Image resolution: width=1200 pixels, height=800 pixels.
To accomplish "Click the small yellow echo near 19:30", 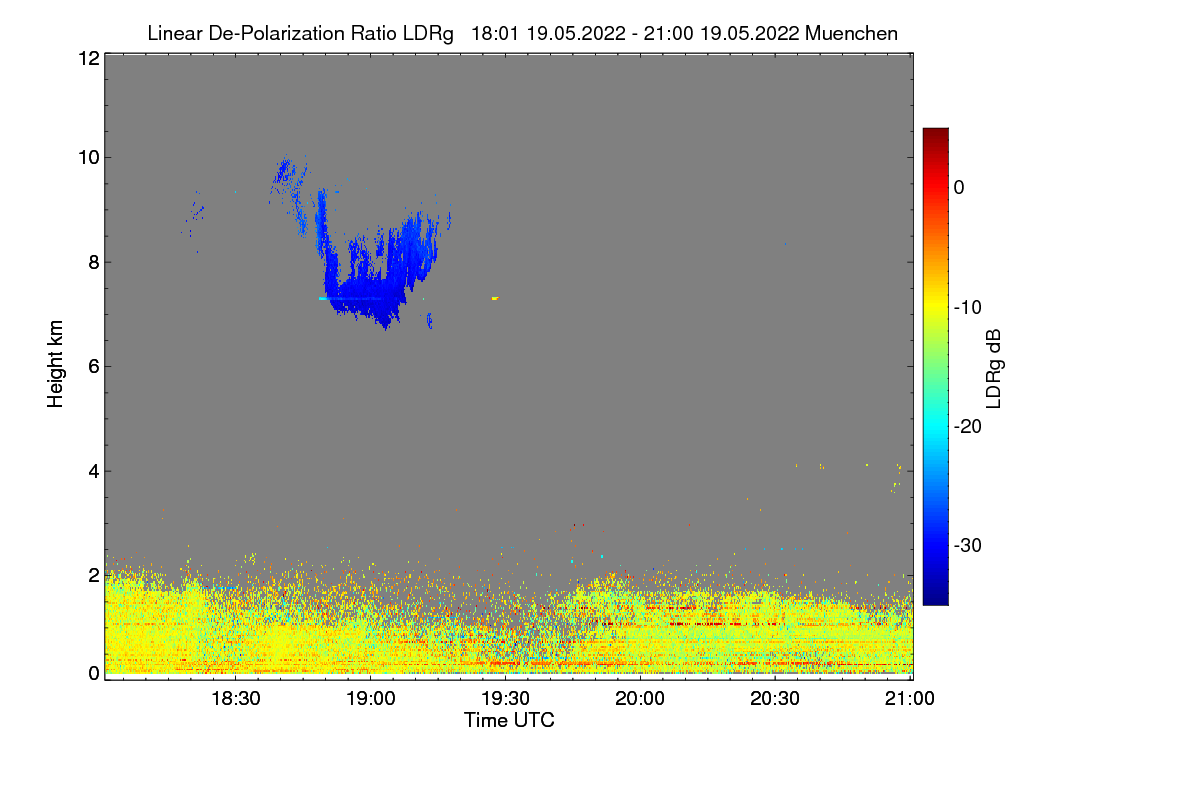I will pos(495,298).
